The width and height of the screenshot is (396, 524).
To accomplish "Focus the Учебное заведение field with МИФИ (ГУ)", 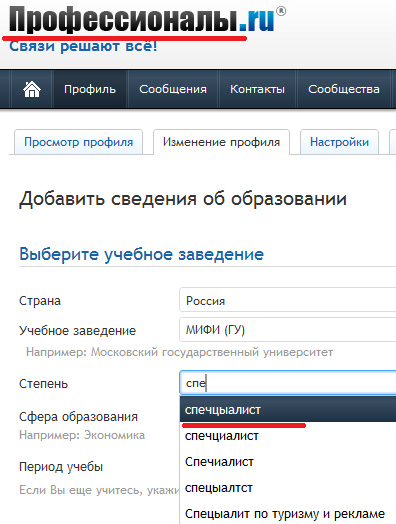I will (x=288, y=330).
